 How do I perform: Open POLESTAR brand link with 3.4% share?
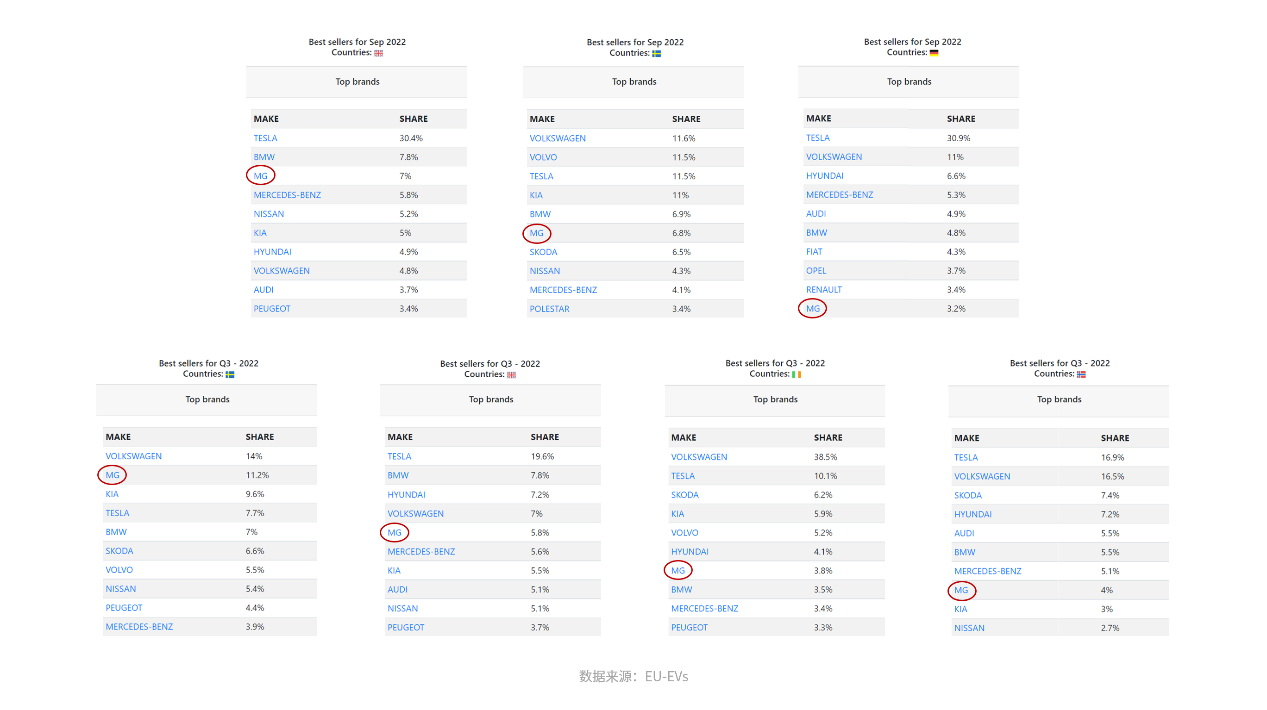pos(549,309)
